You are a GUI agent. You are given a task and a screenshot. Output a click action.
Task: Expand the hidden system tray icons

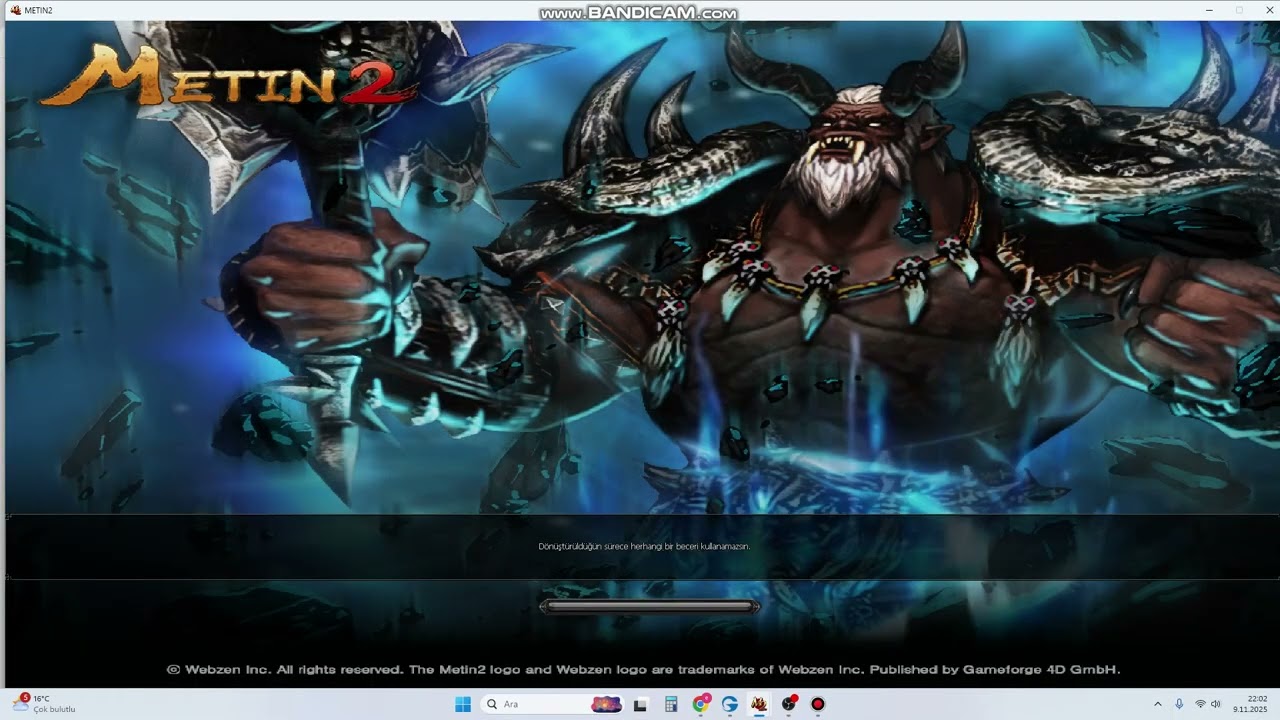tap(1158, 704)
